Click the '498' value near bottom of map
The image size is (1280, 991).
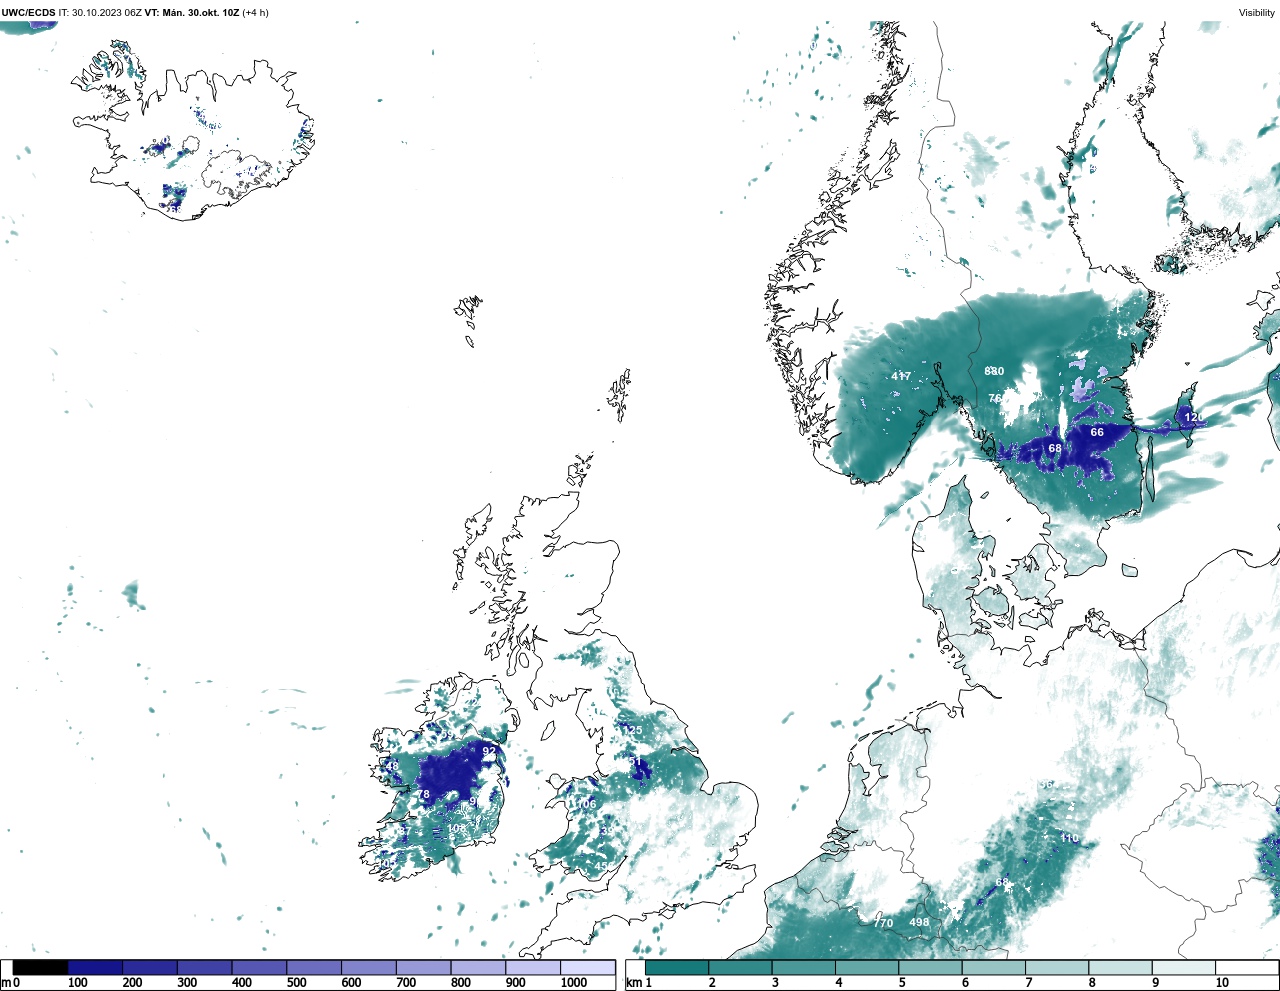919,922
